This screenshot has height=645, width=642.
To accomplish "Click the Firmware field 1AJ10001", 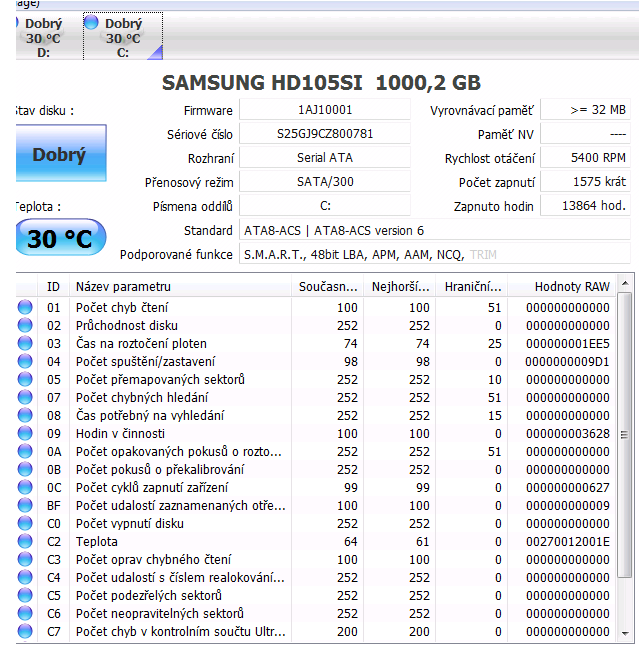I will click(x=325, y=110).
